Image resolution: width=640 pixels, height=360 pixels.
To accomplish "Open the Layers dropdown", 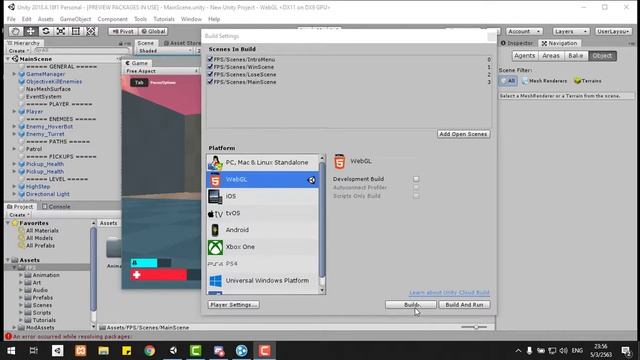I will coord(571,31).
